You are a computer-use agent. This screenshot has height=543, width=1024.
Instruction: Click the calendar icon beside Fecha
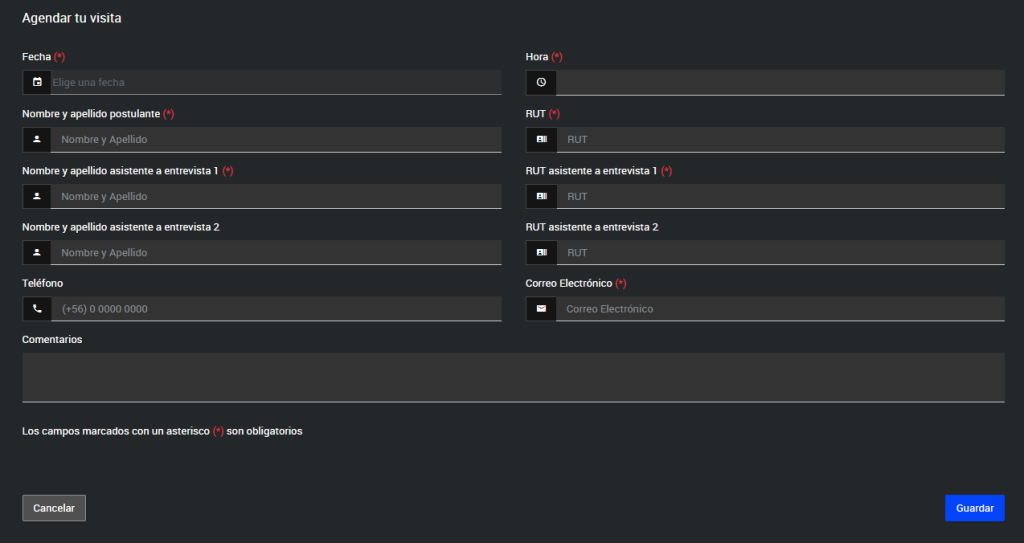37,82
